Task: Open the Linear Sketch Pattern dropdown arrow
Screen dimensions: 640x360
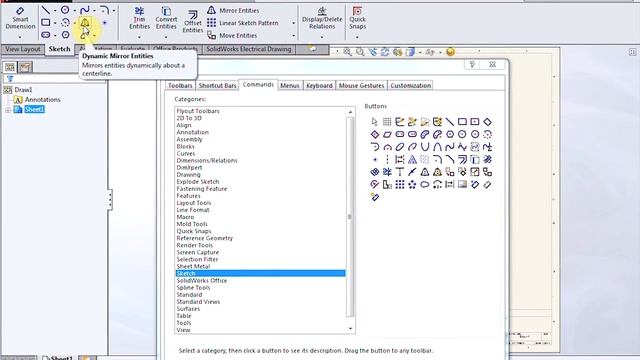Action: pos(293,23)
